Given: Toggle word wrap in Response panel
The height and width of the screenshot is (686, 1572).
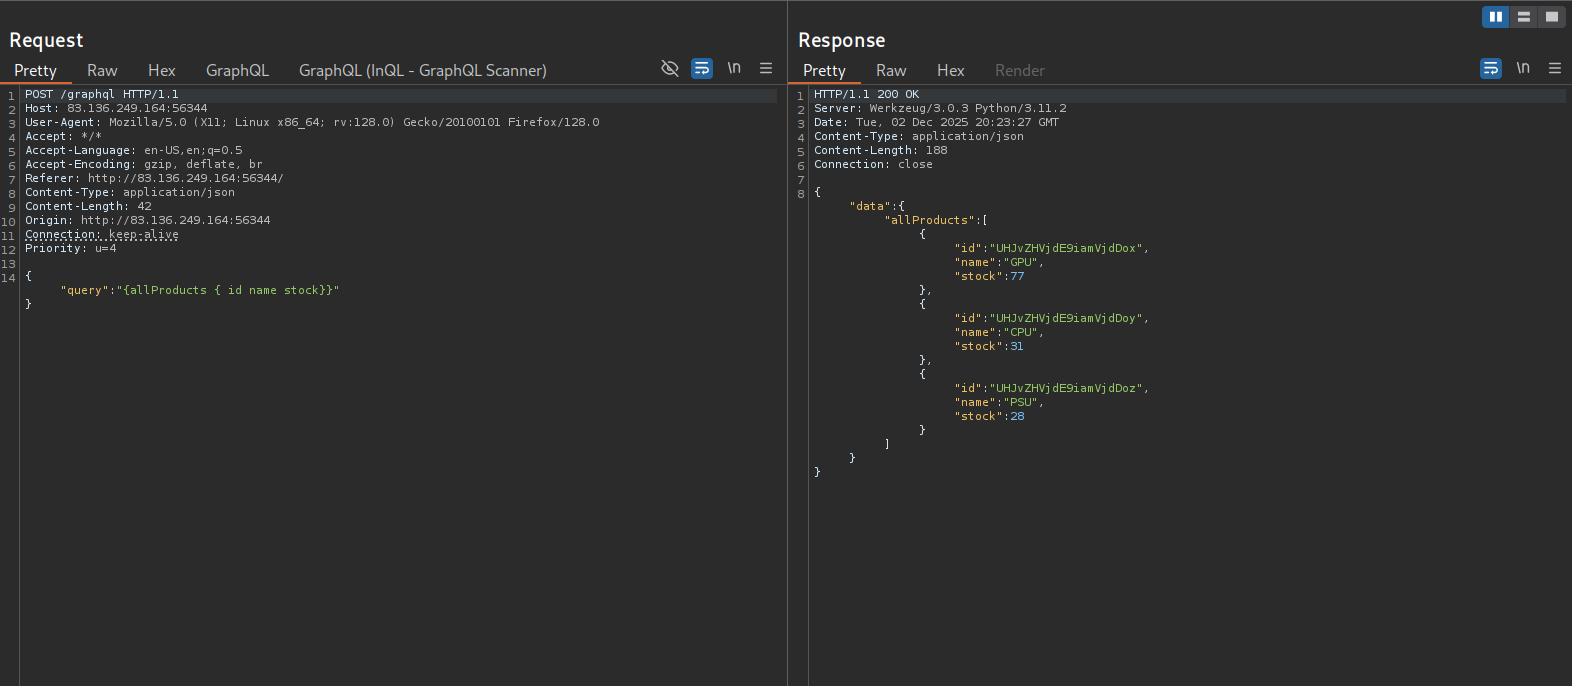Looking at the screenshot, I should (x=1491, y=68).
